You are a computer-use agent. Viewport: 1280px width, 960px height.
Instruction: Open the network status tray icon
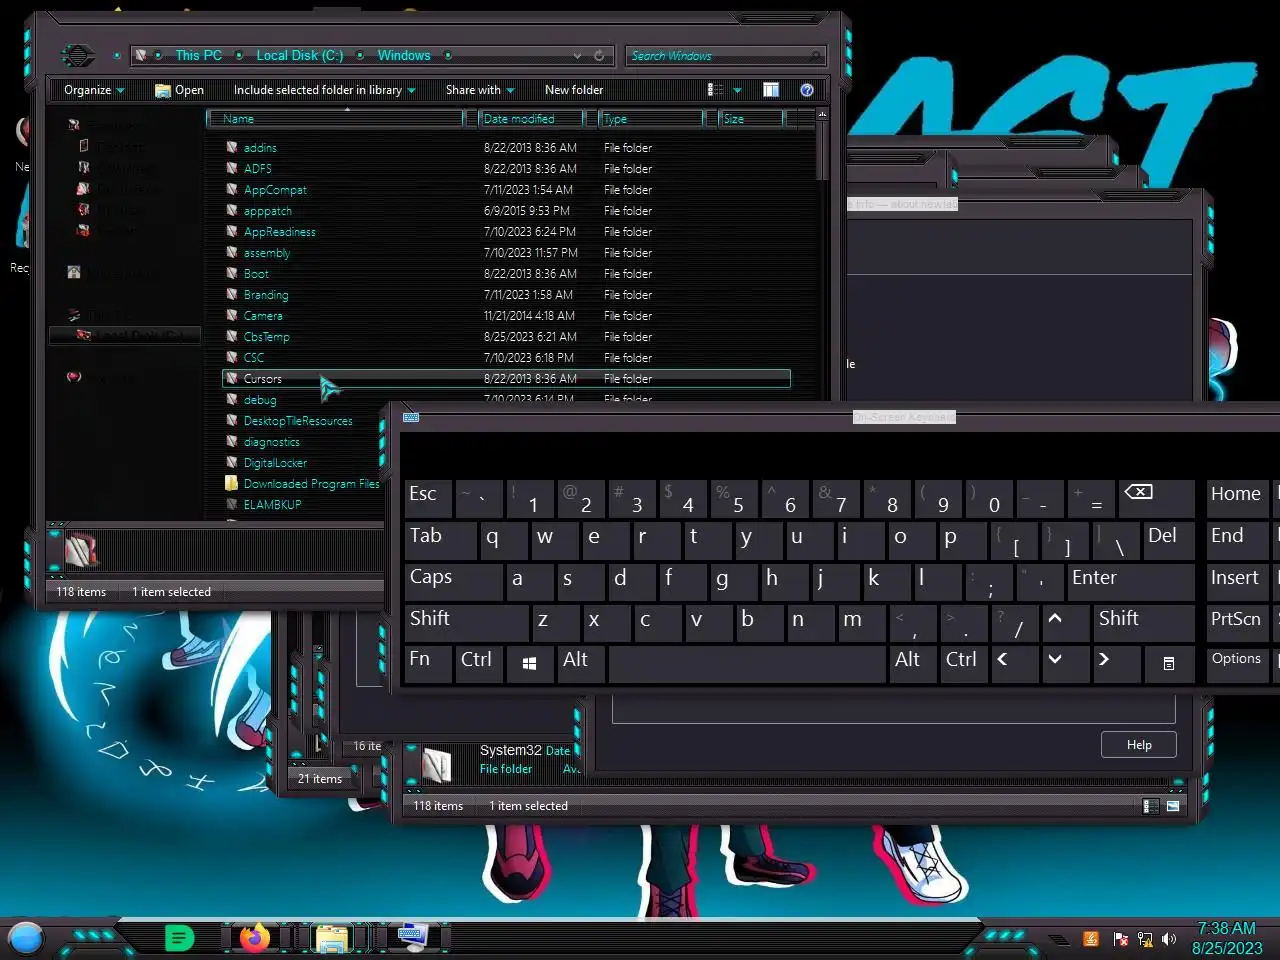(x=1145, y=939)
